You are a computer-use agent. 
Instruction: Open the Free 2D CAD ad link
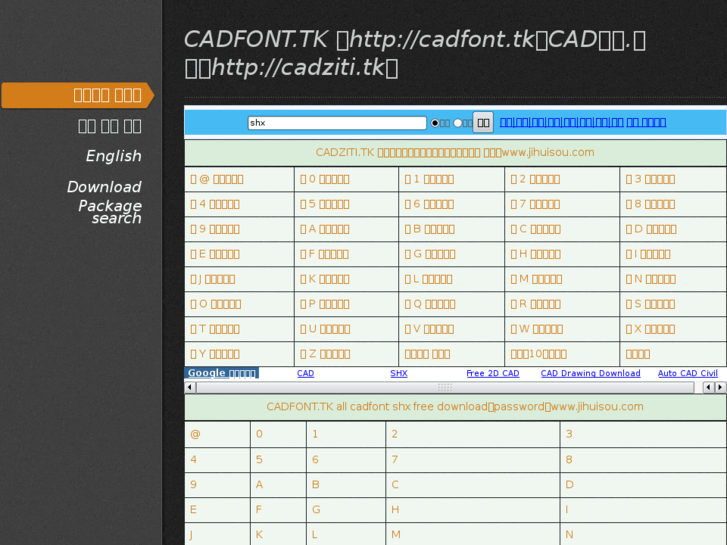pos(493,373)
